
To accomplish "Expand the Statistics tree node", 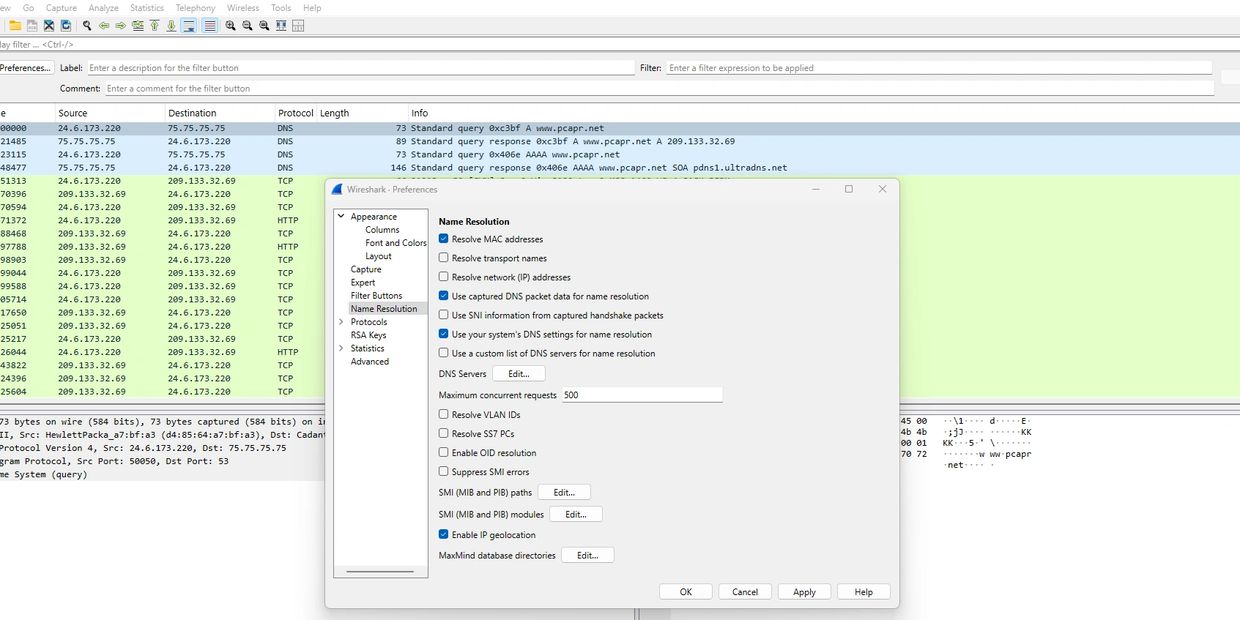I will coord(341,348).
